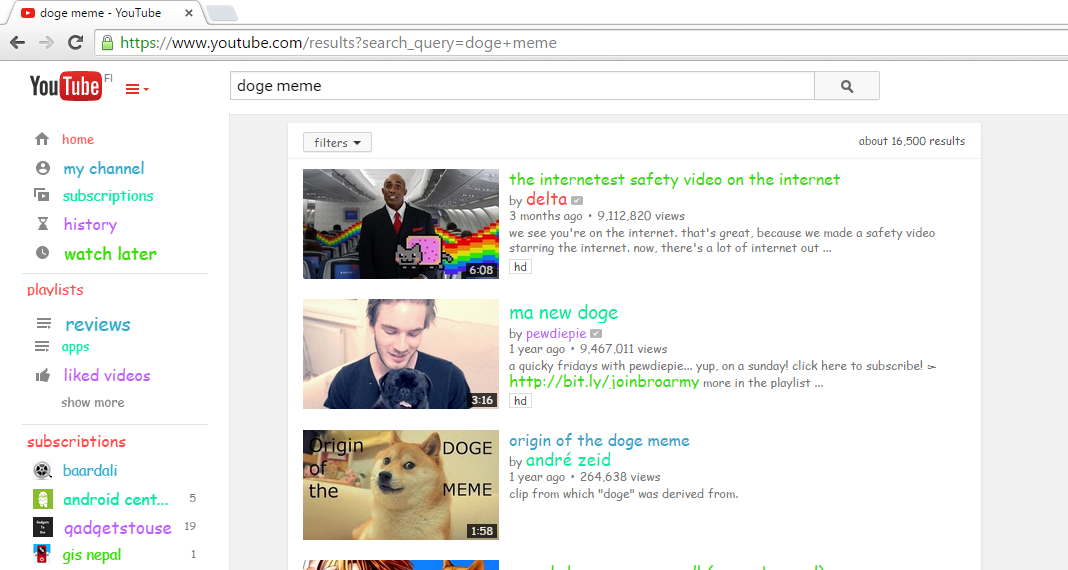Click hd badge under ma new doge

click(x=520, y=400)
